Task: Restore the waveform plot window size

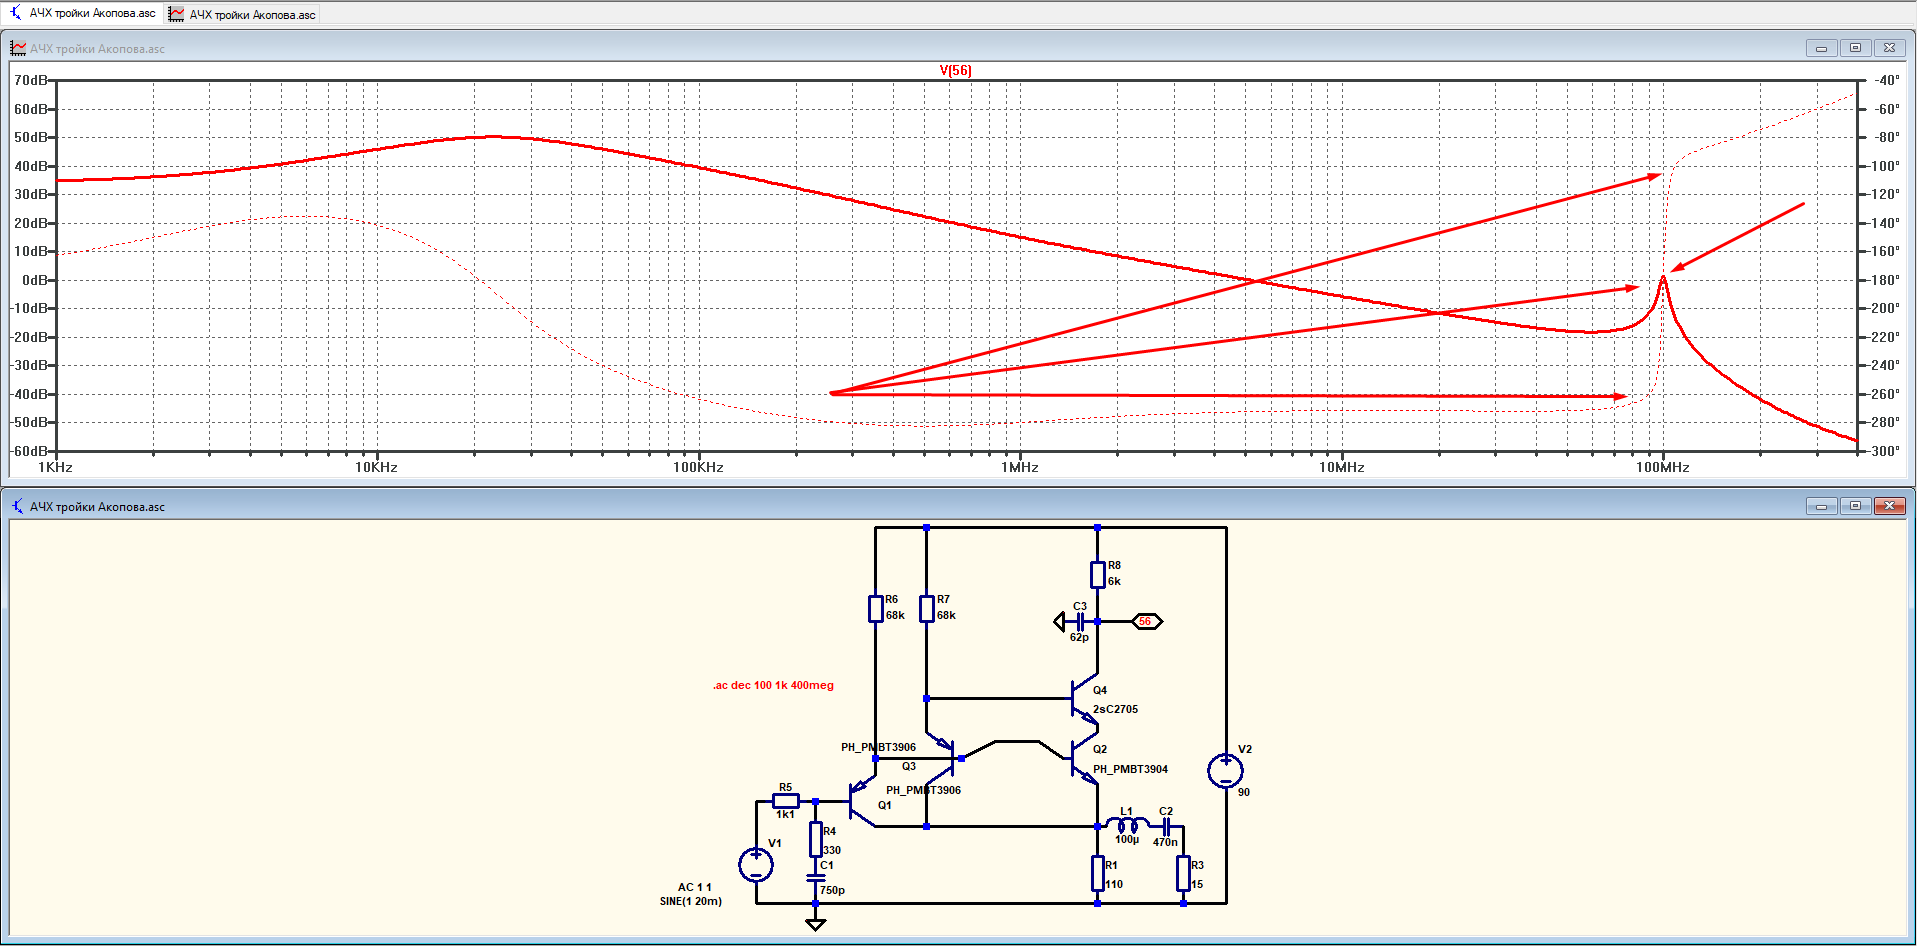Action: point(1855,48)
